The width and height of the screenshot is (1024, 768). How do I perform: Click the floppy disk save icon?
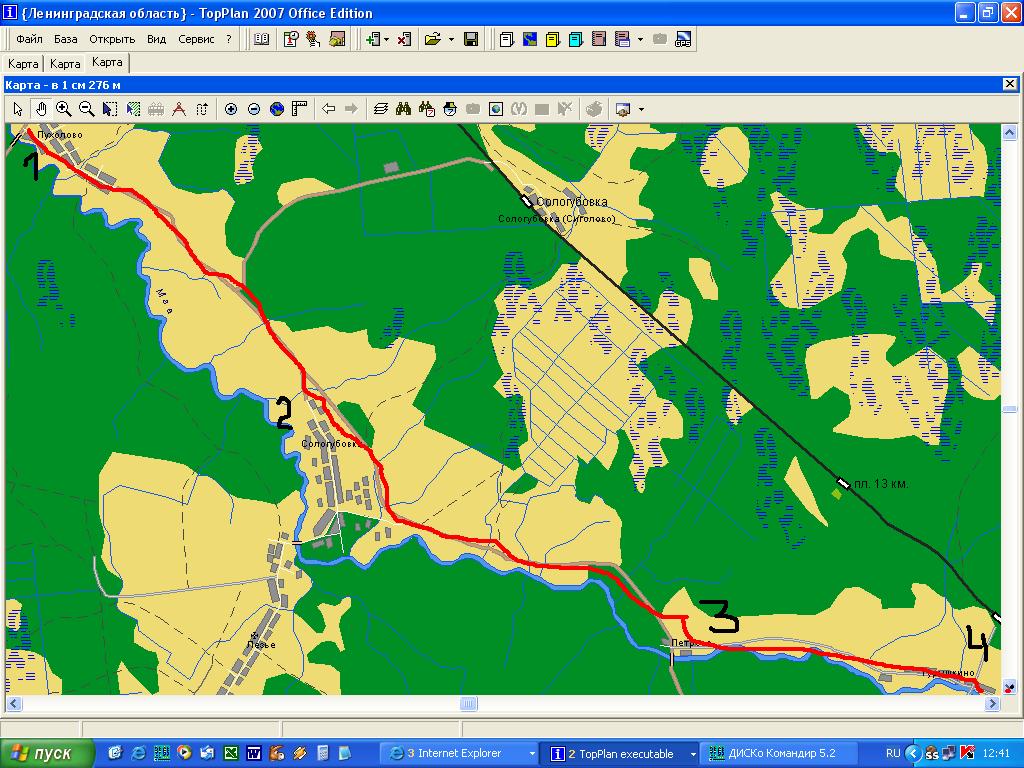[471, 39]
